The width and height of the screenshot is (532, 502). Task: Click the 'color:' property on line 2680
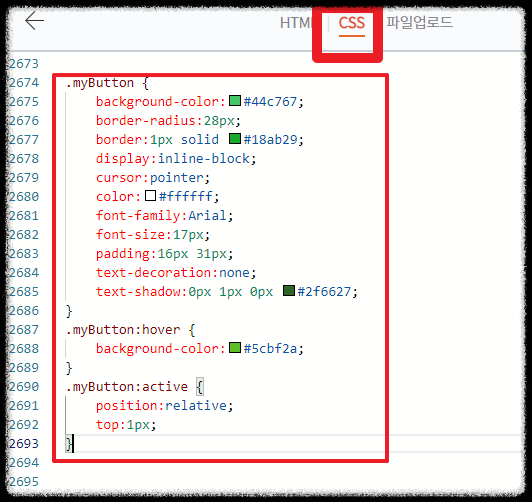tap(118, 197)
